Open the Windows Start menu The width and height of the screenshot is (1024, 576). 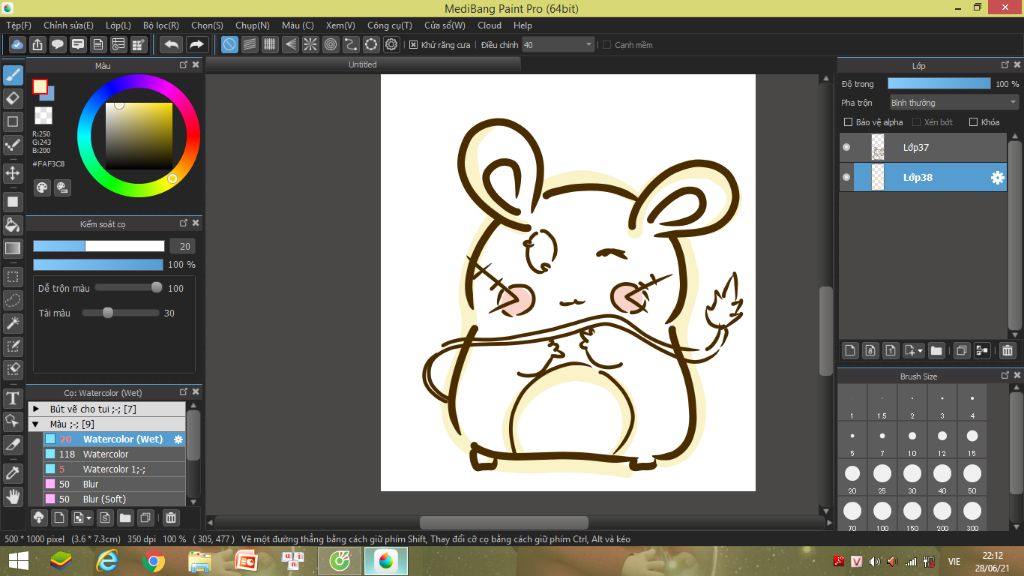[18, 561]
